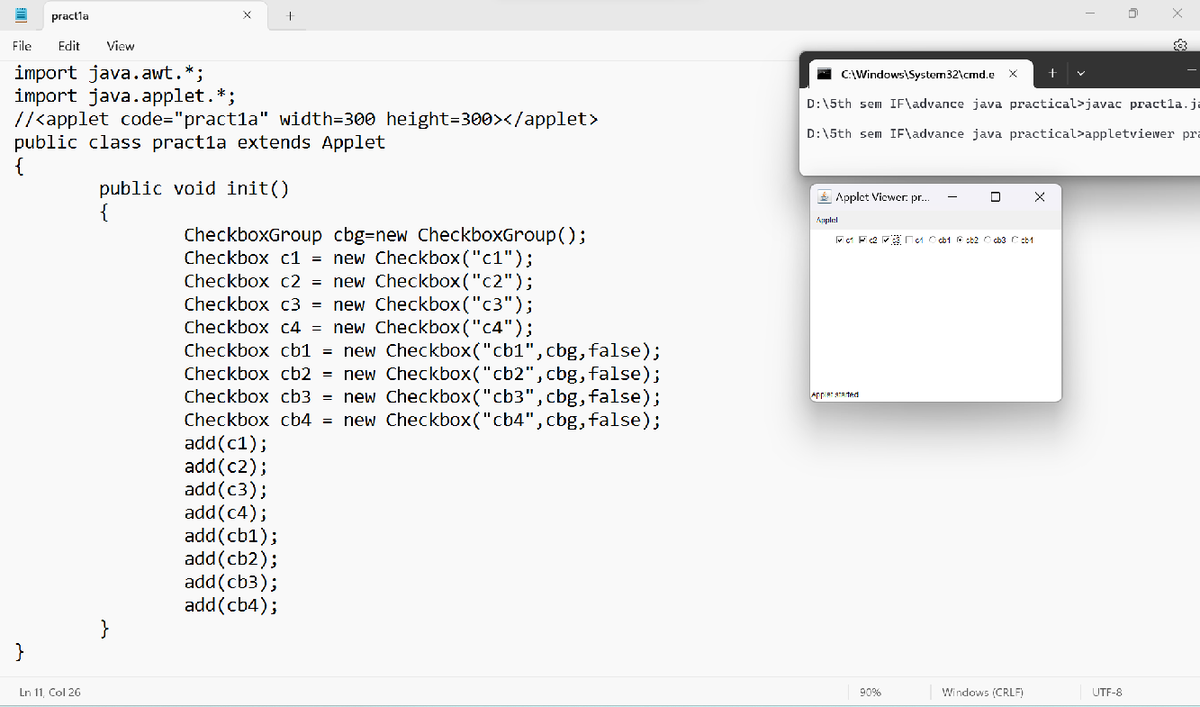Screen dimensions: 1200x707
Task: Open a new Notepad tab with the plus button
Action: [290, 15]
